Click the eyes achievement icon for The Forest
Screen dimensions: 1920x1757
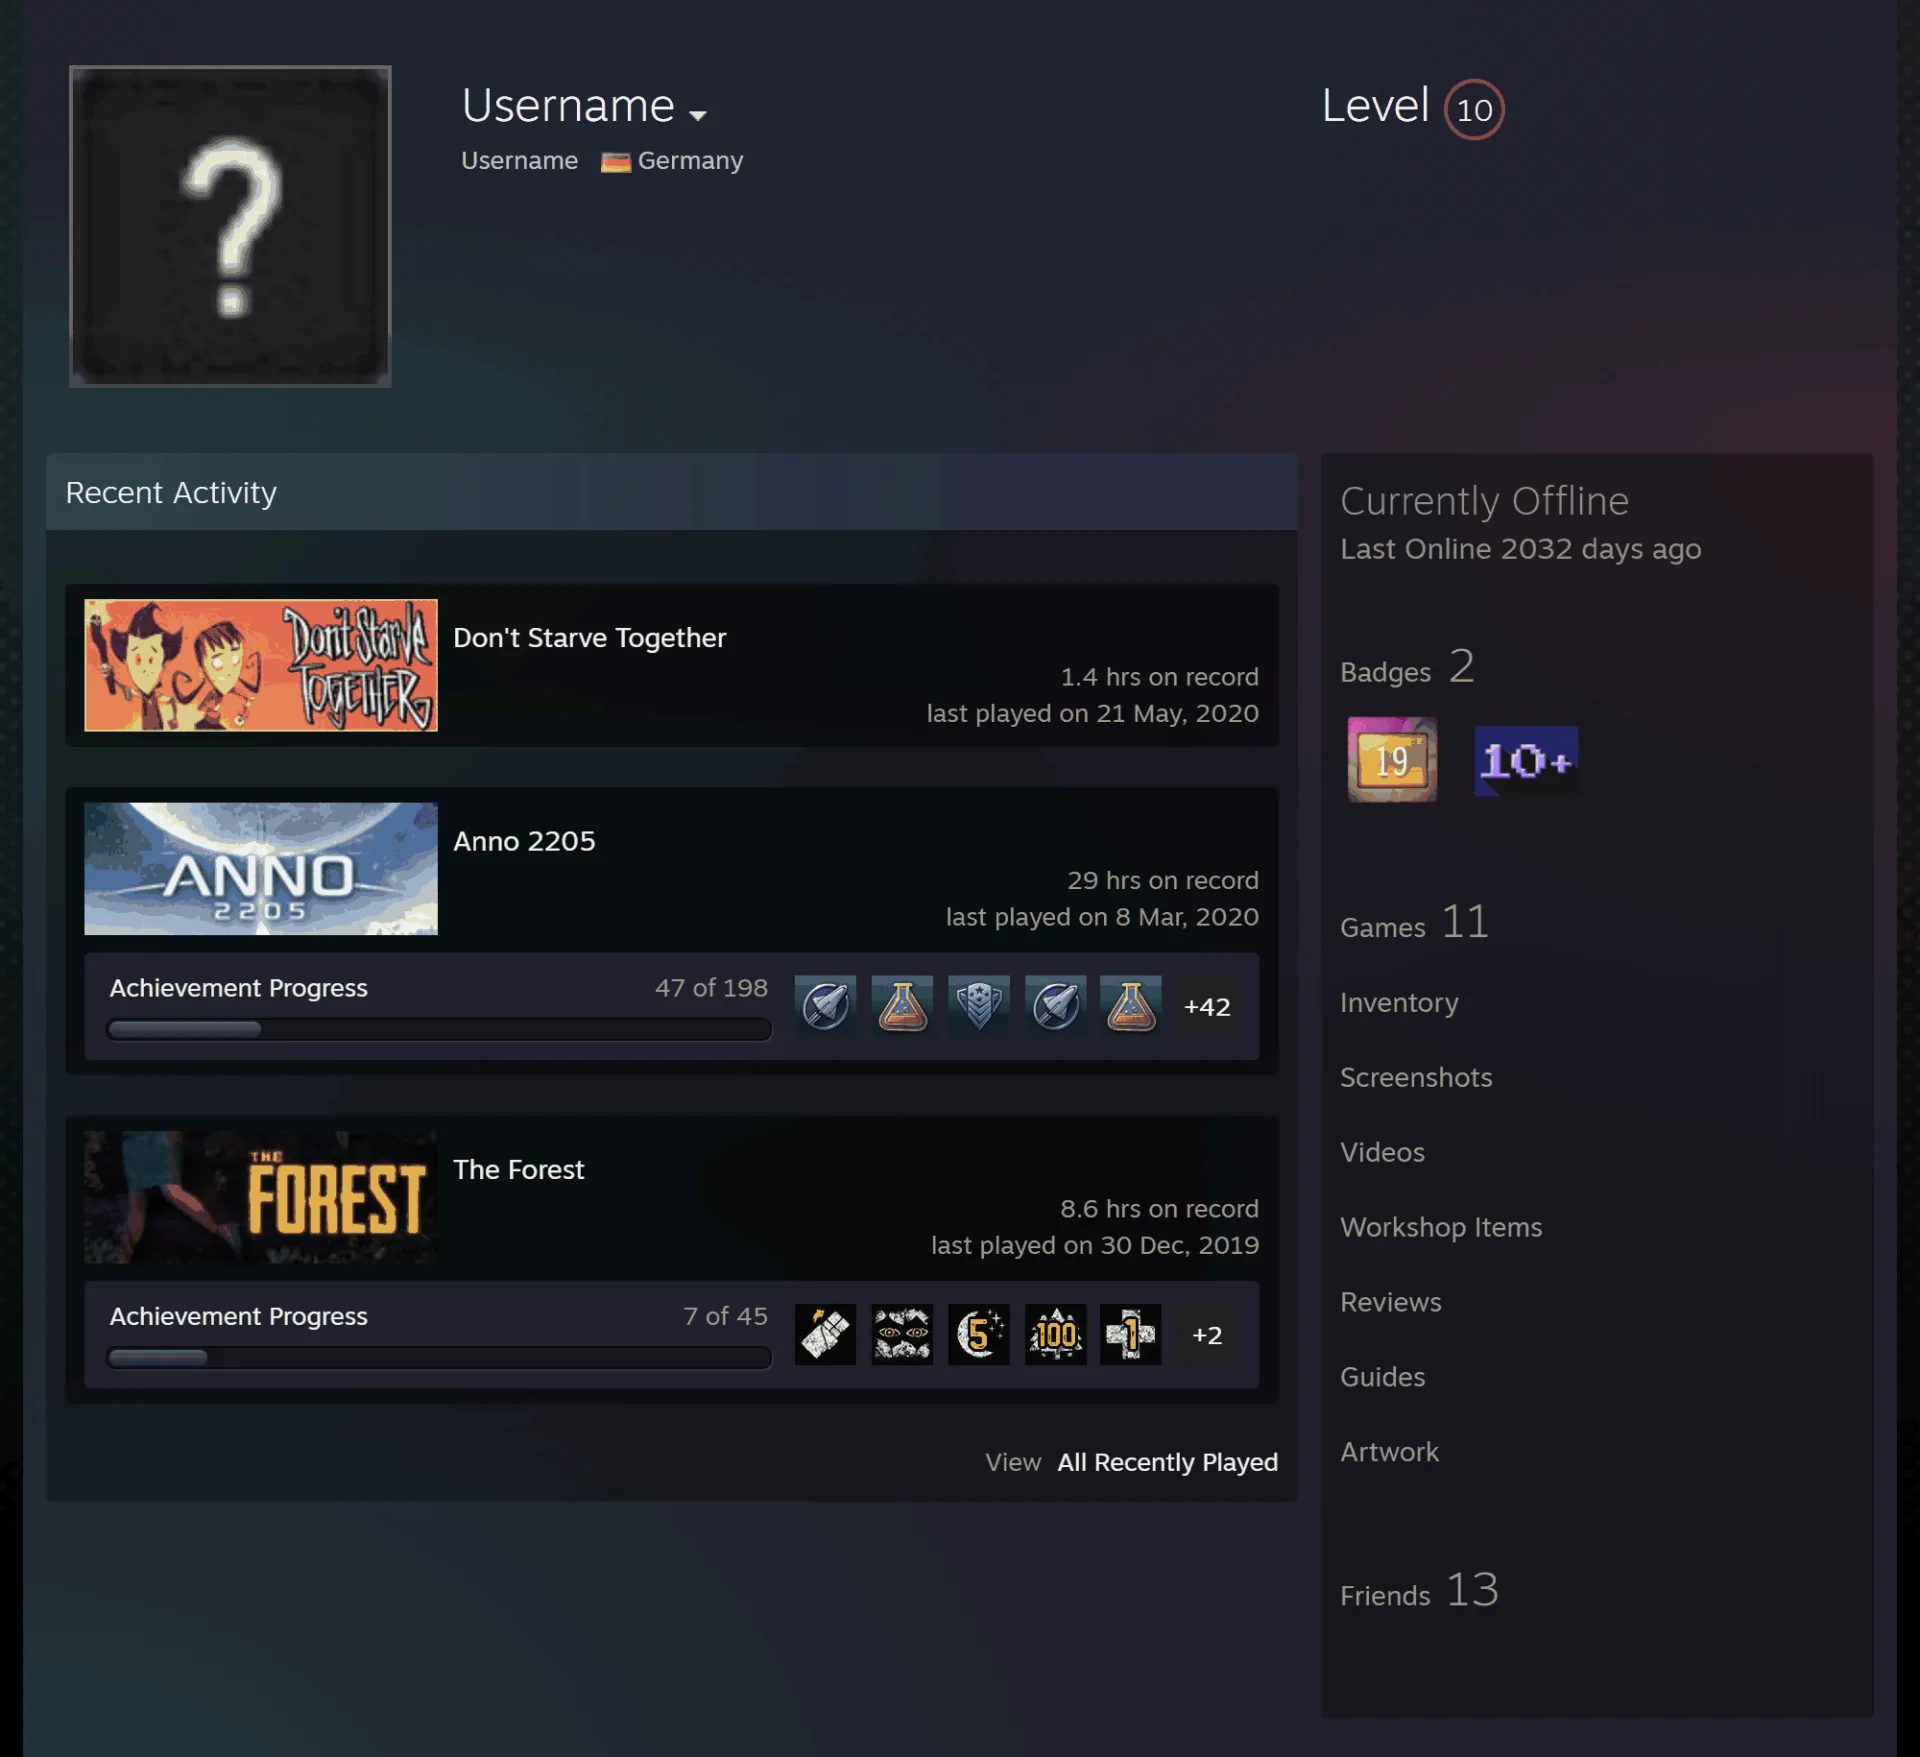click(x=902, y=1334)
